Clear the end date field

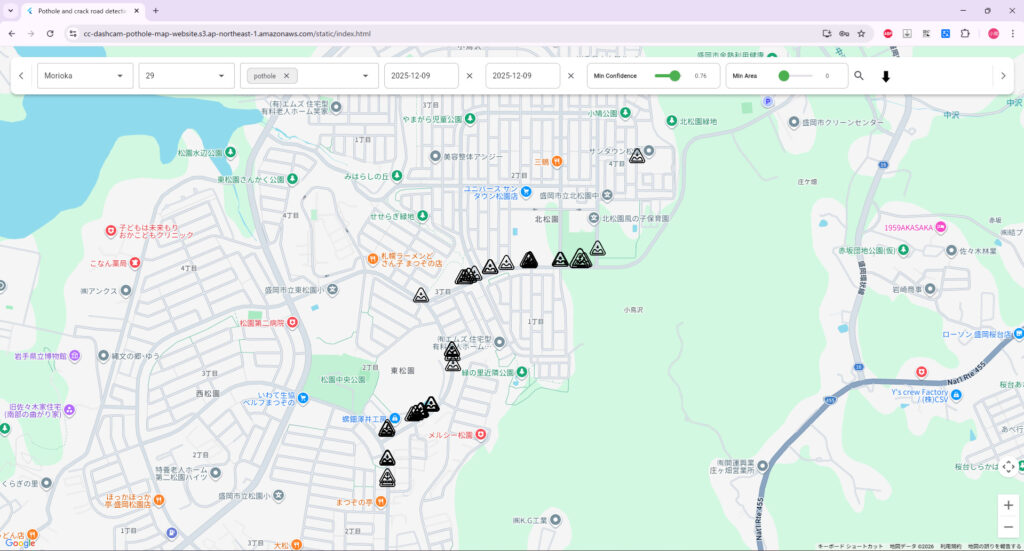pyautogui.click(x=571, y=76)
